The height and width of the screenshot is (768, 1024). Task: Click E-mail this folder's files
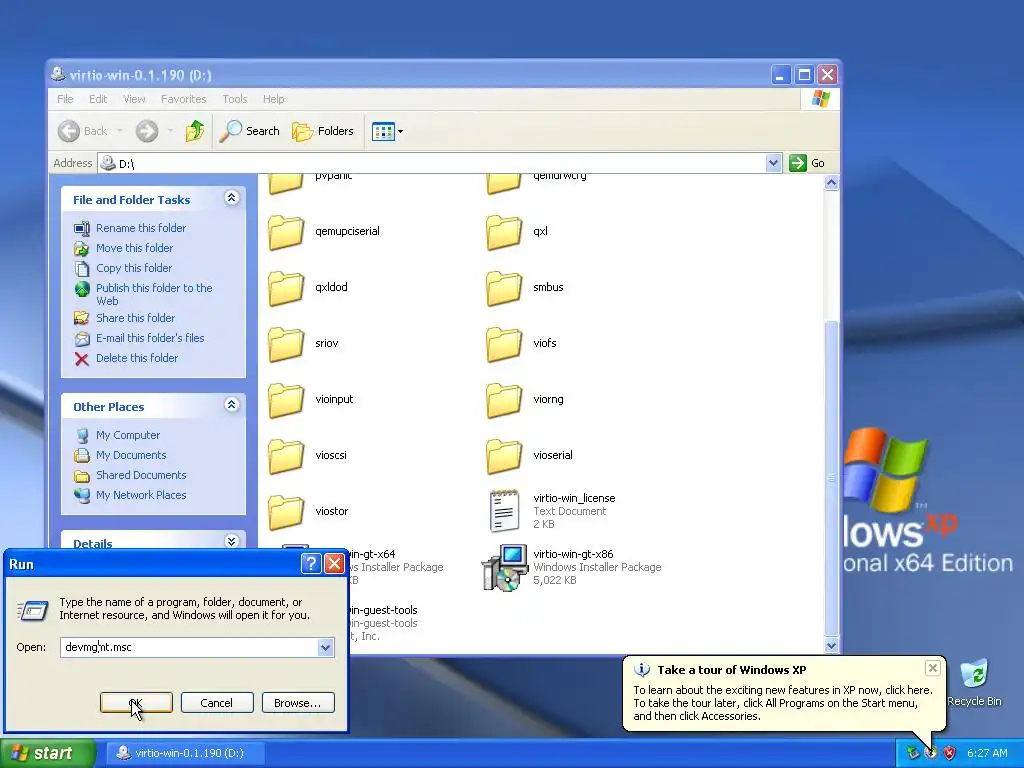150,338
